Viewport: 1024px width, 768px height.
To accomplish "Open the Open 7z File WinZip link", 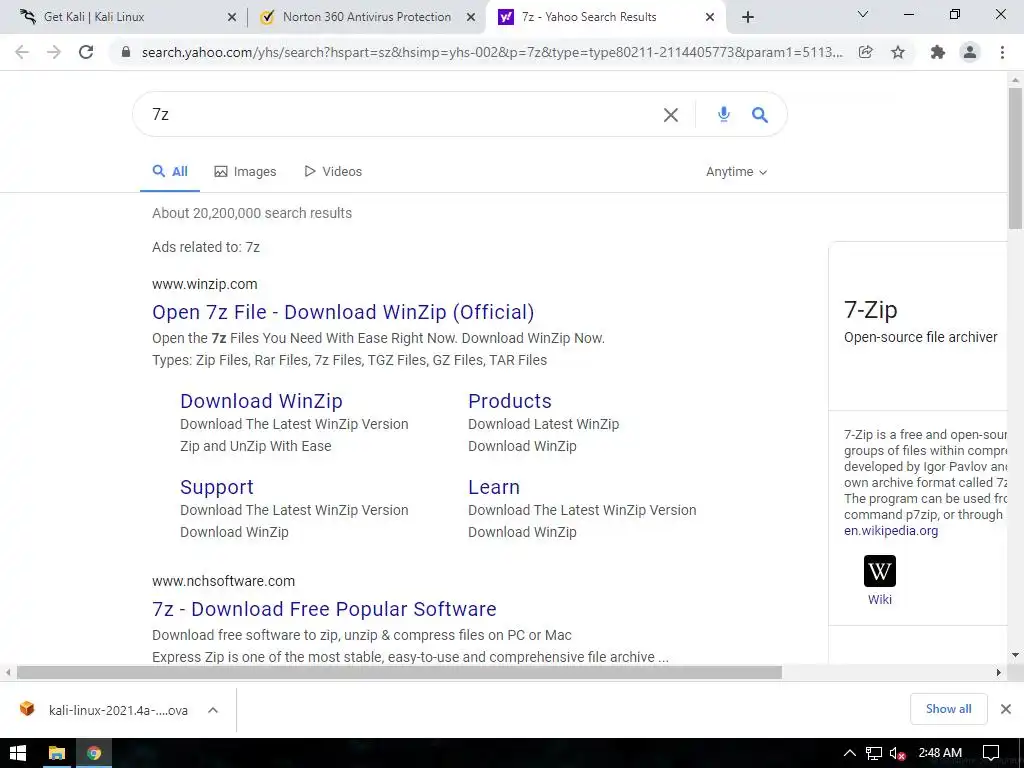I will 343,312.
